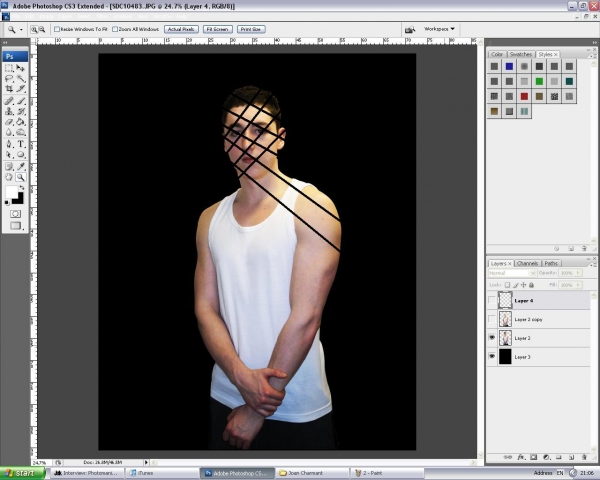Select the Move tool
This screenshot has height=480, width=600.
(x=21, y=68)
